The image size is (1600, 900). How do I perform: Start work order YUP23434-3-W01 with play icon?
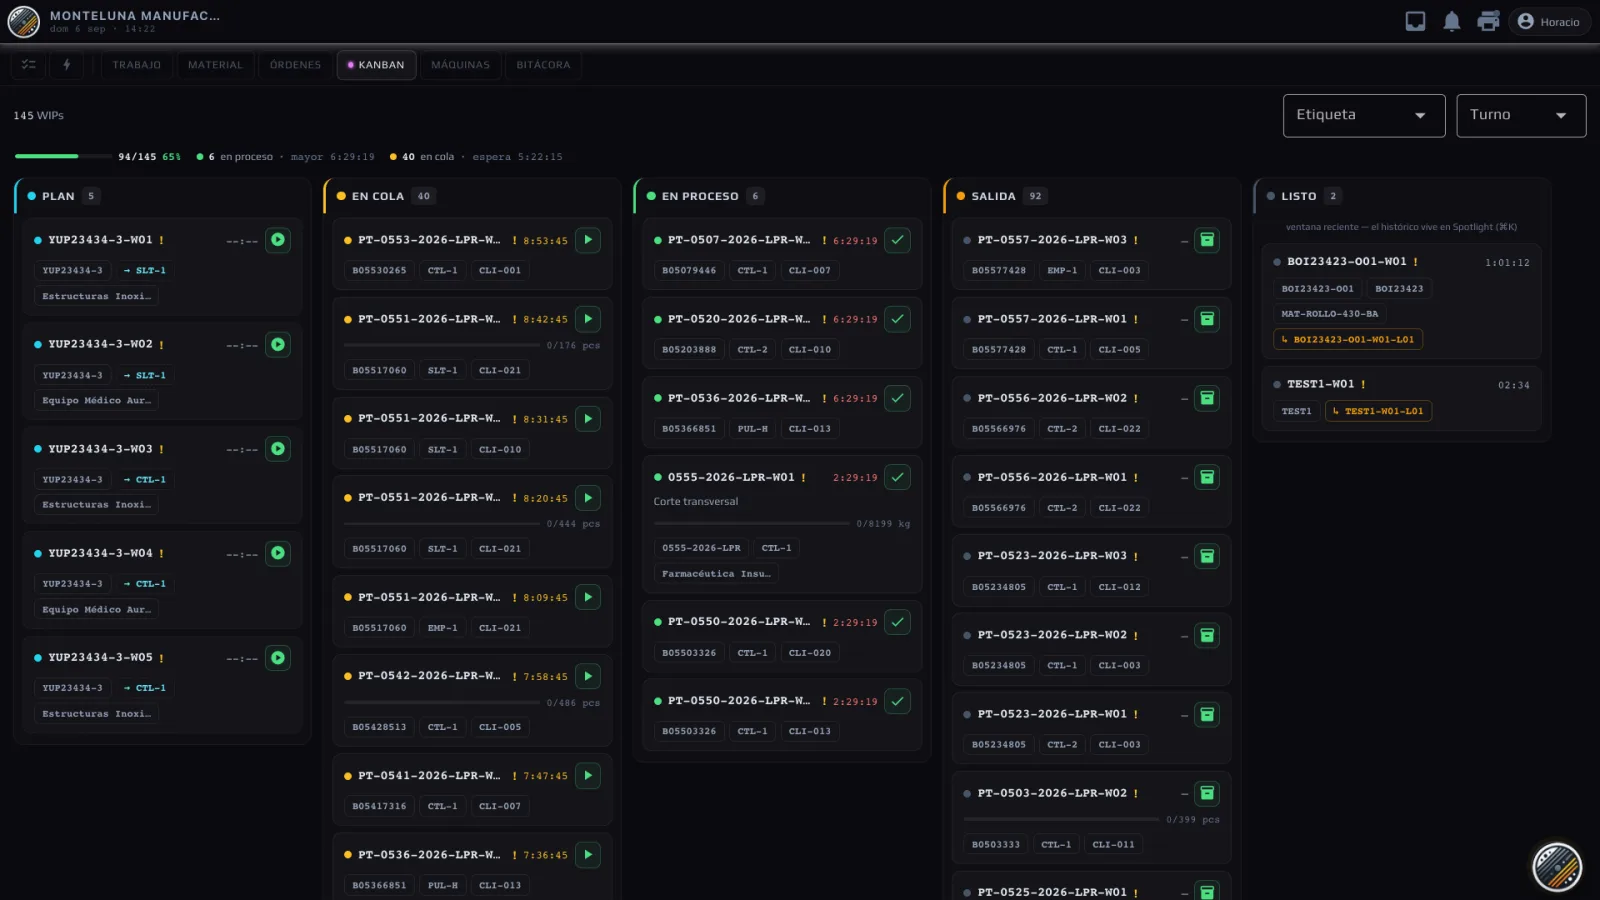(x=278, y=240)
